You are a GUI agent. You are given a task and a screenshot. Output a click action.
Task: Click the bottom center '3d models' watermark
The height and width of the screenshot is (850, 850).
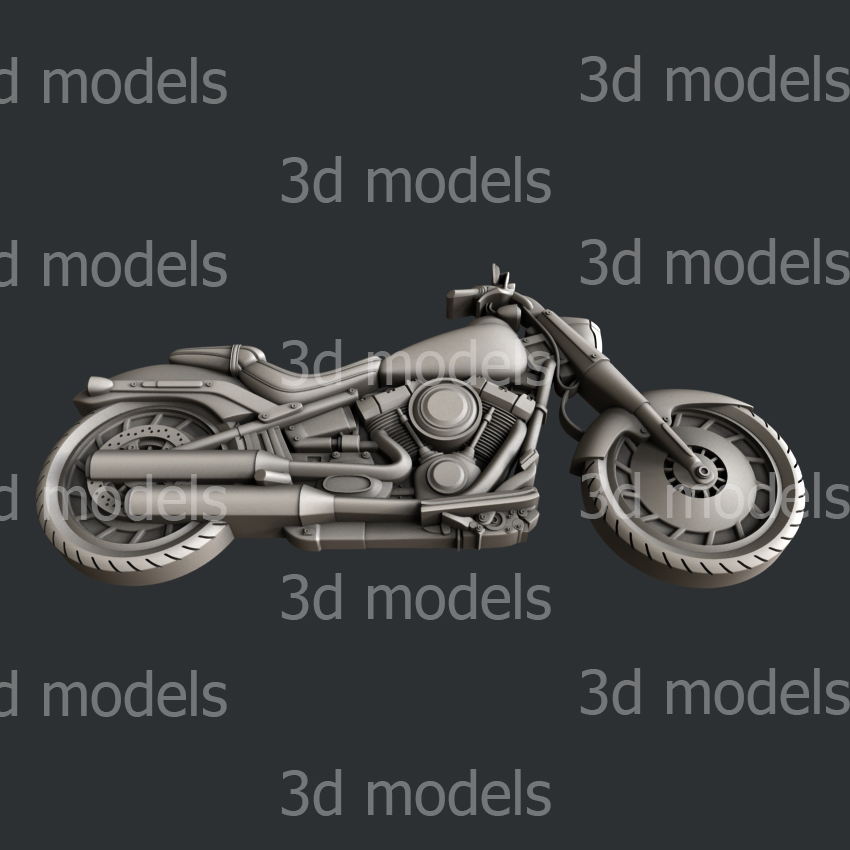tap(416, 792)
